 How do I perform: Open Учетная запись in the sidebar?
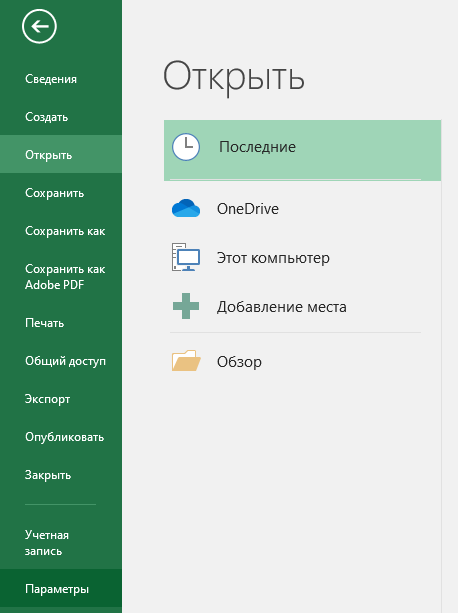pyautogui.click(x=61, y=543)
